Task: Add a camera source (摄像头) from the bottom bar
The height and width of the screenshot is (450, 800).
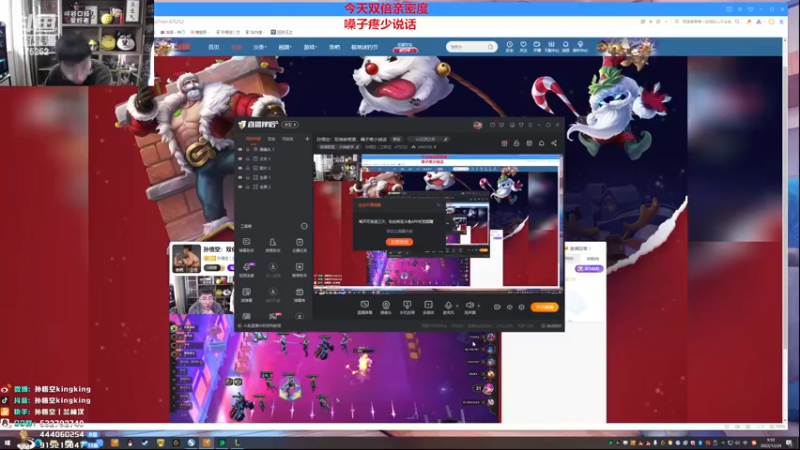Action: tap(386, 307)
